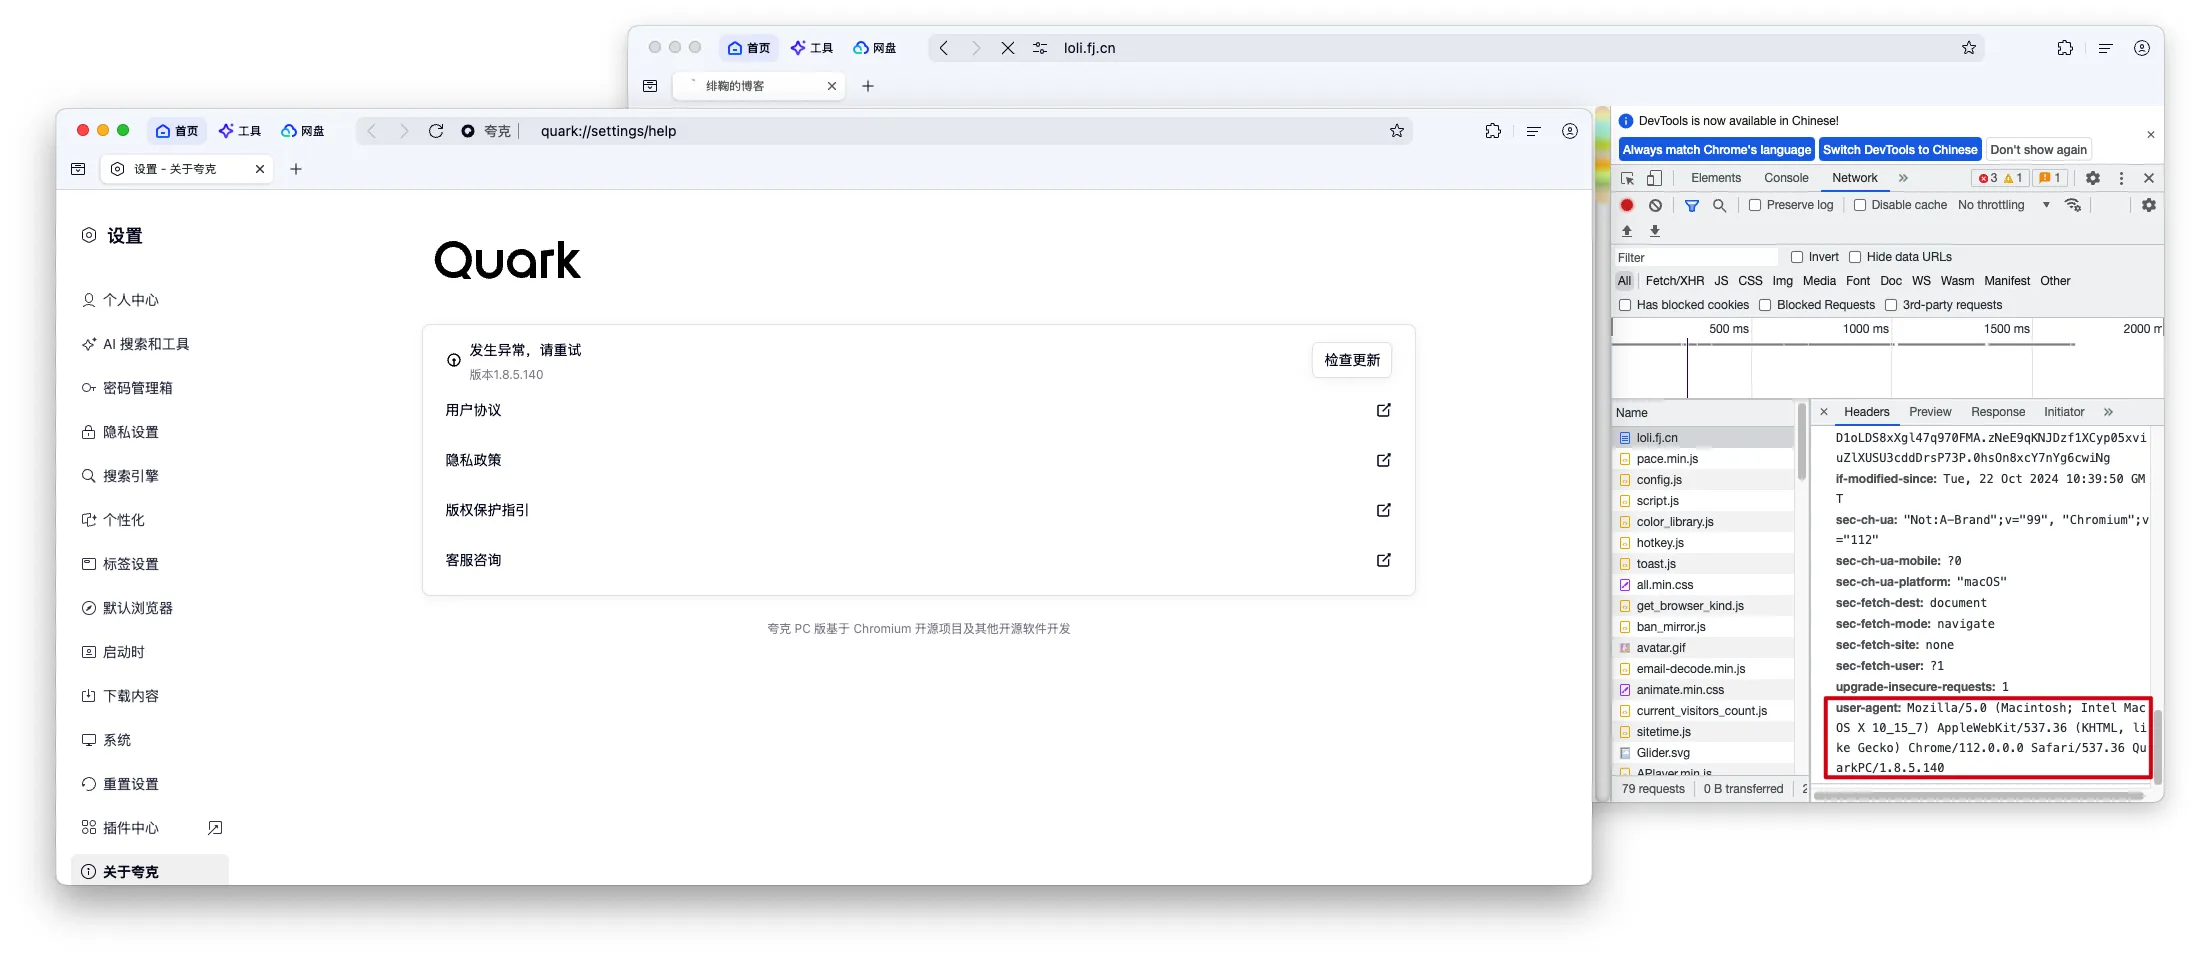2198x959 pixels.
Task: Toggle tab sidebar icon beside settings tab
Action: click(78, 169)
